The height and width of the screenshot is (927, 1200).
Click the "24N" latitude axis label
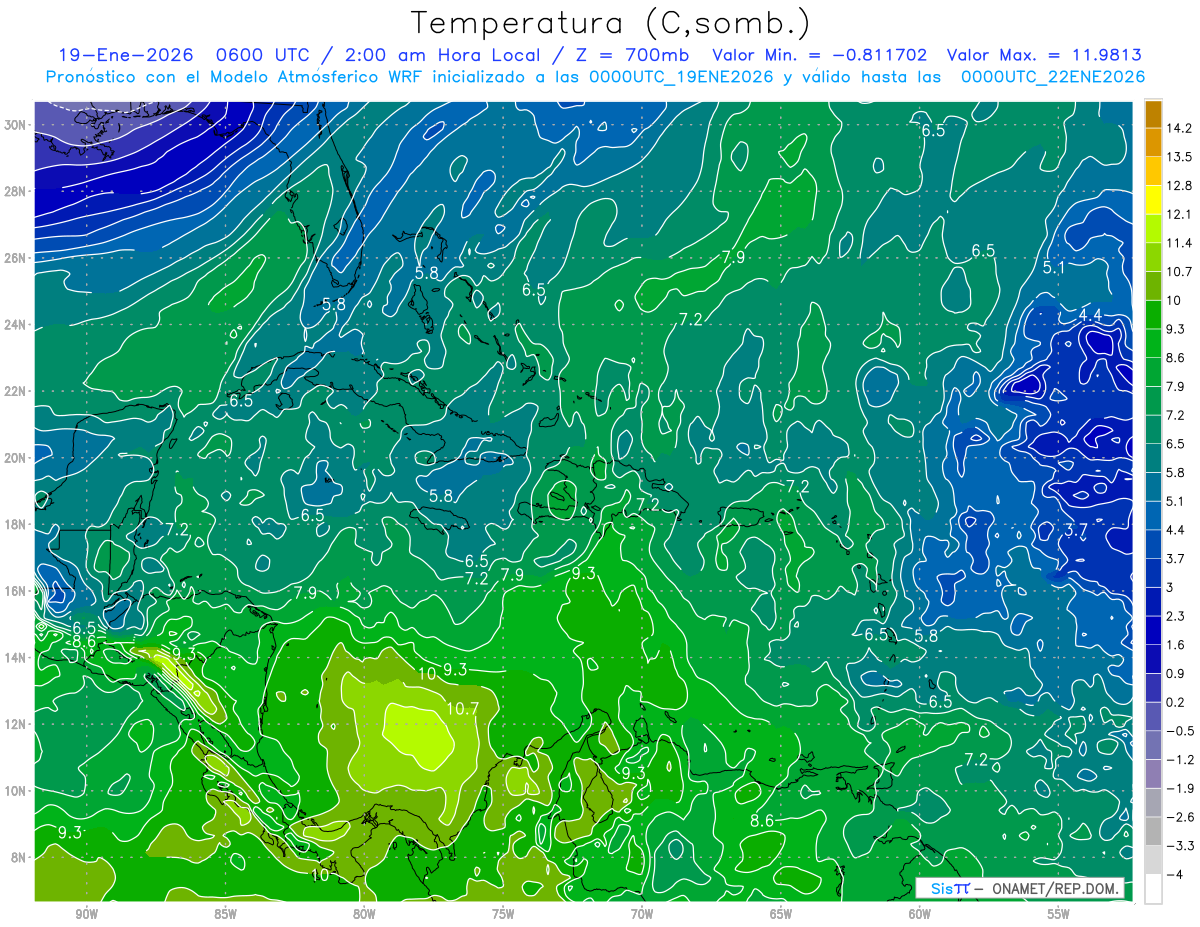[15, 324]
